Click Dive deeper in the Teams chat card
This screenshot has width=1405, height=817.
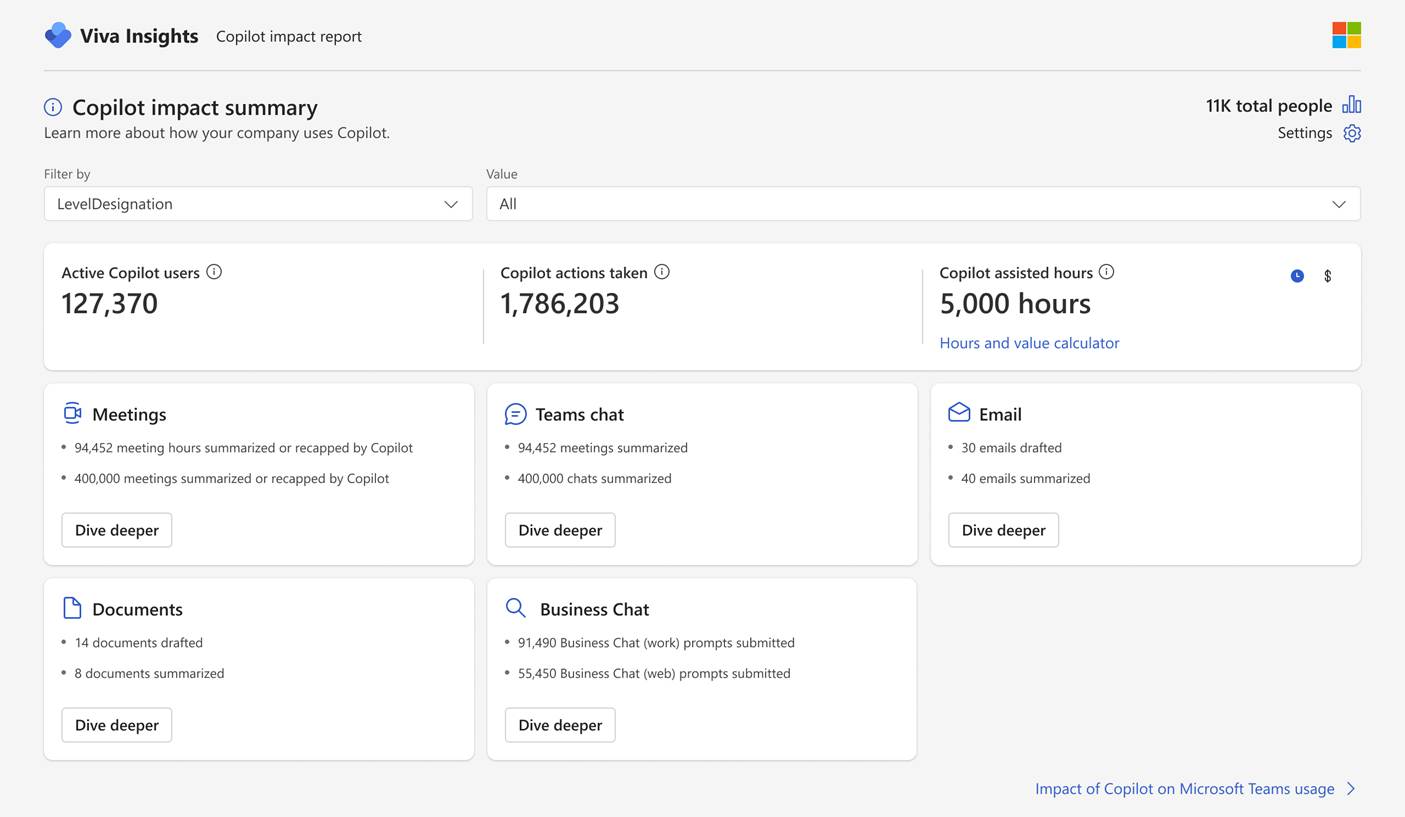(x=560, y=530)
